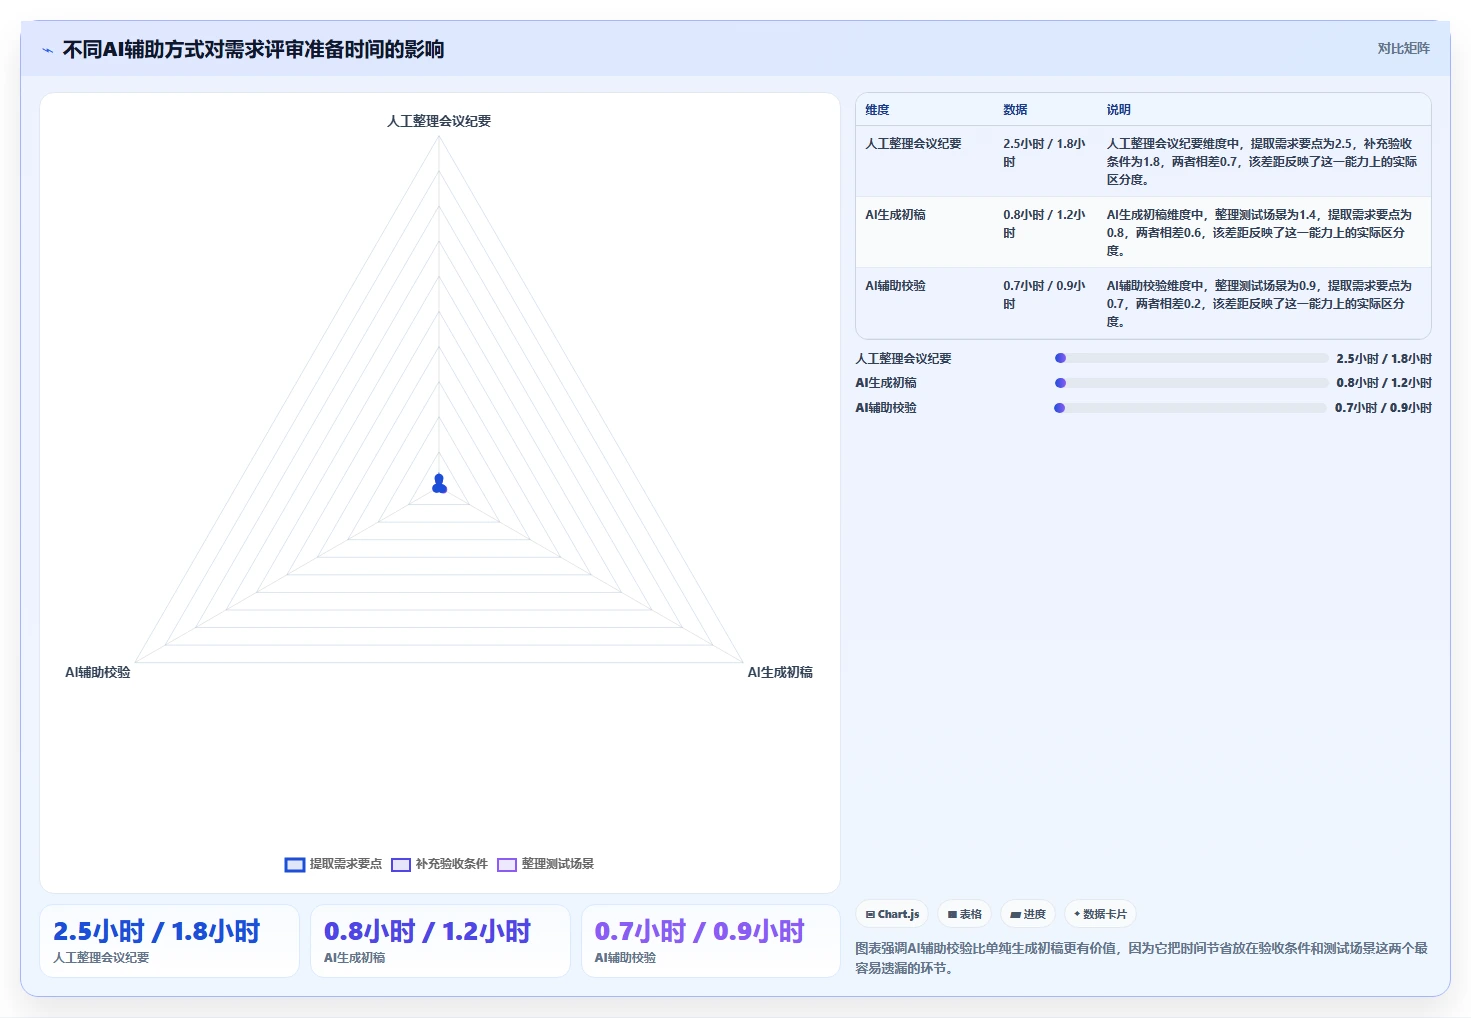Viewport: 1471px width, 1018px height.
Task: Toggle 整理测试场景 legend swatch
Action: [x=507, y=864]
